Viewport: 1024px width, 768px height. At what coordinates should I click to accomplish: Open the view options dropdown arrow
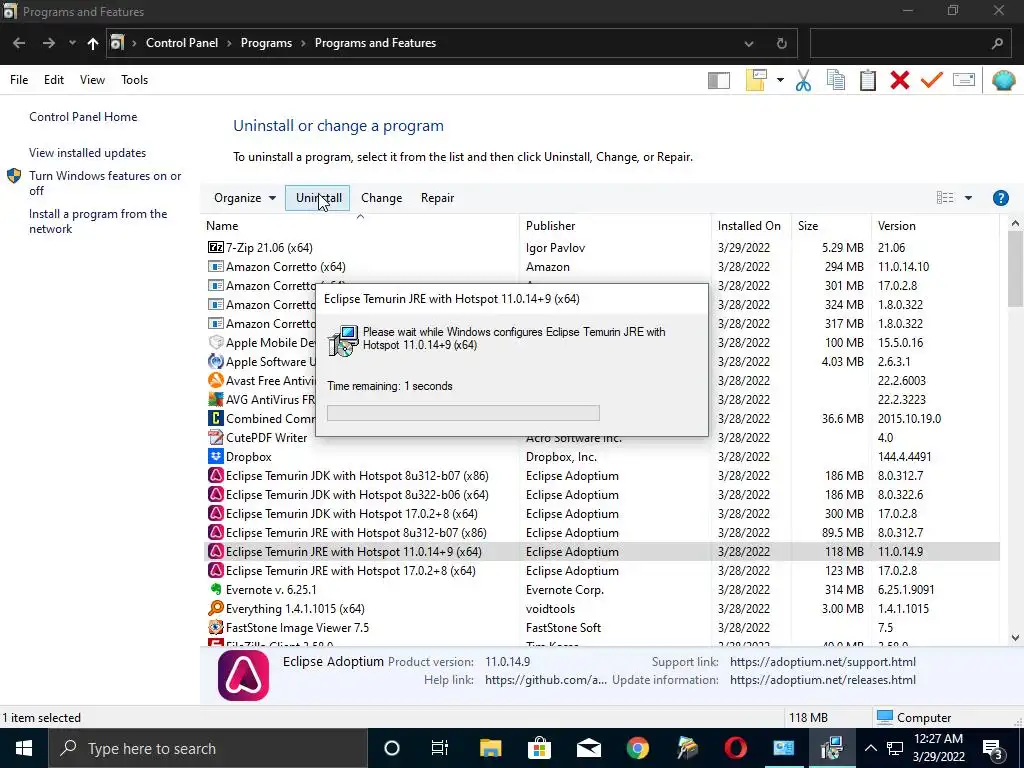[968, 198]
